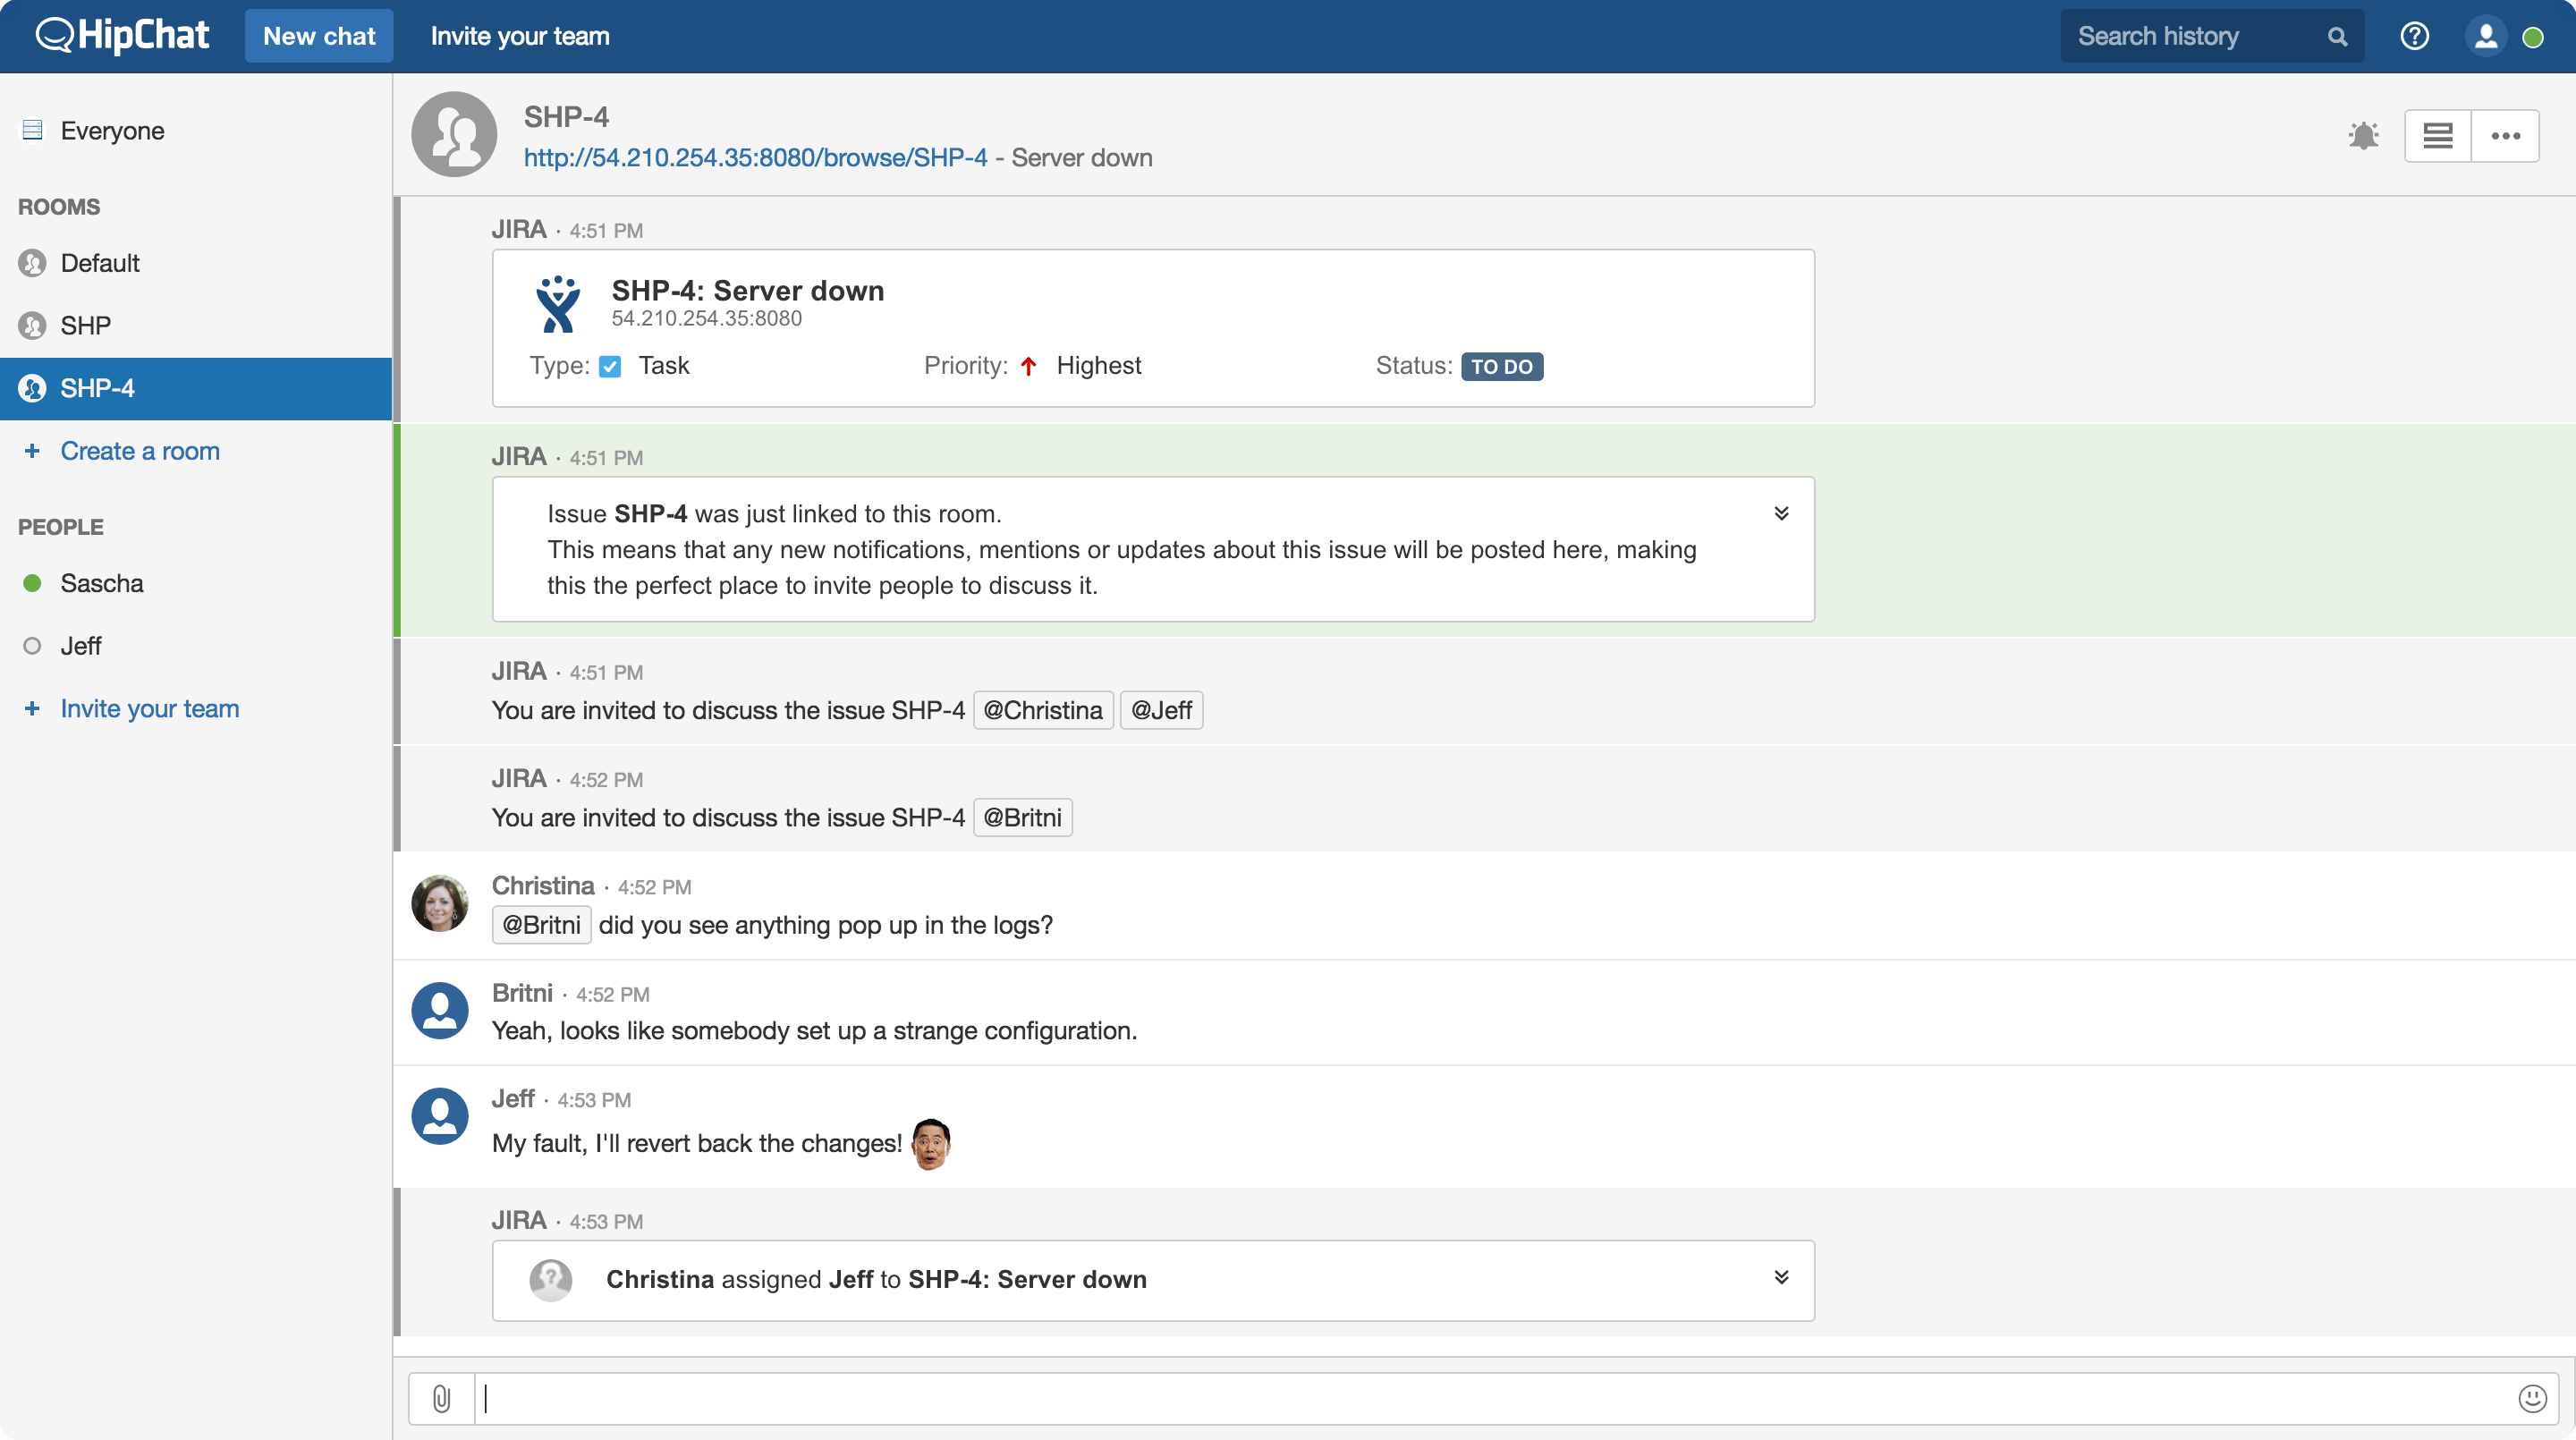The height and width of the screenshot is (1440, 2576).
Task: Open the user profile avatar menu
Action: [2485, 36]
